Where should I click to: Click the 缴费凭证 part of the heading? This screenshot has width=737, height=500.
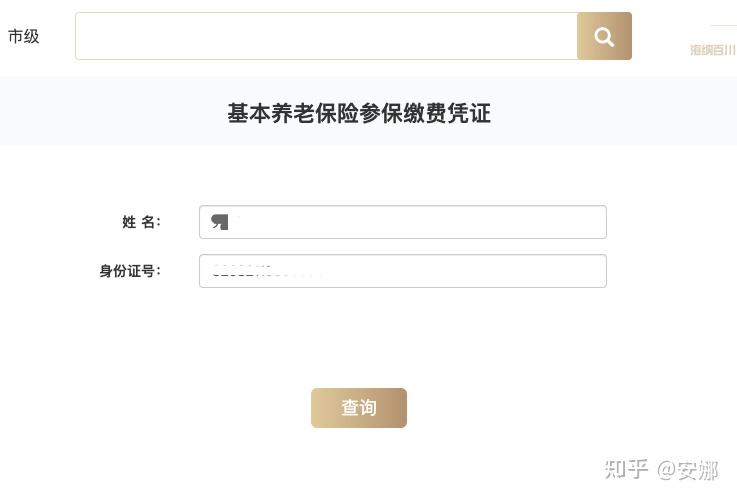(458, 113)
